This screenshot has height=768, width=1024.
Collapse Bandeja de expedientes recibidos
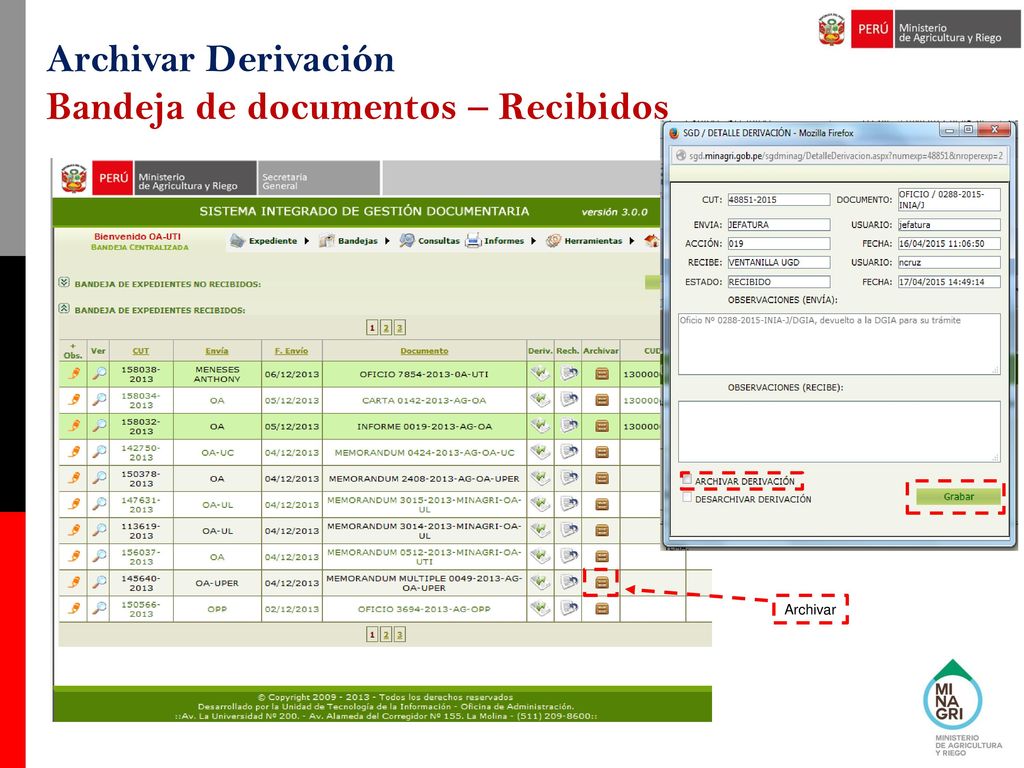pos(64,309)
